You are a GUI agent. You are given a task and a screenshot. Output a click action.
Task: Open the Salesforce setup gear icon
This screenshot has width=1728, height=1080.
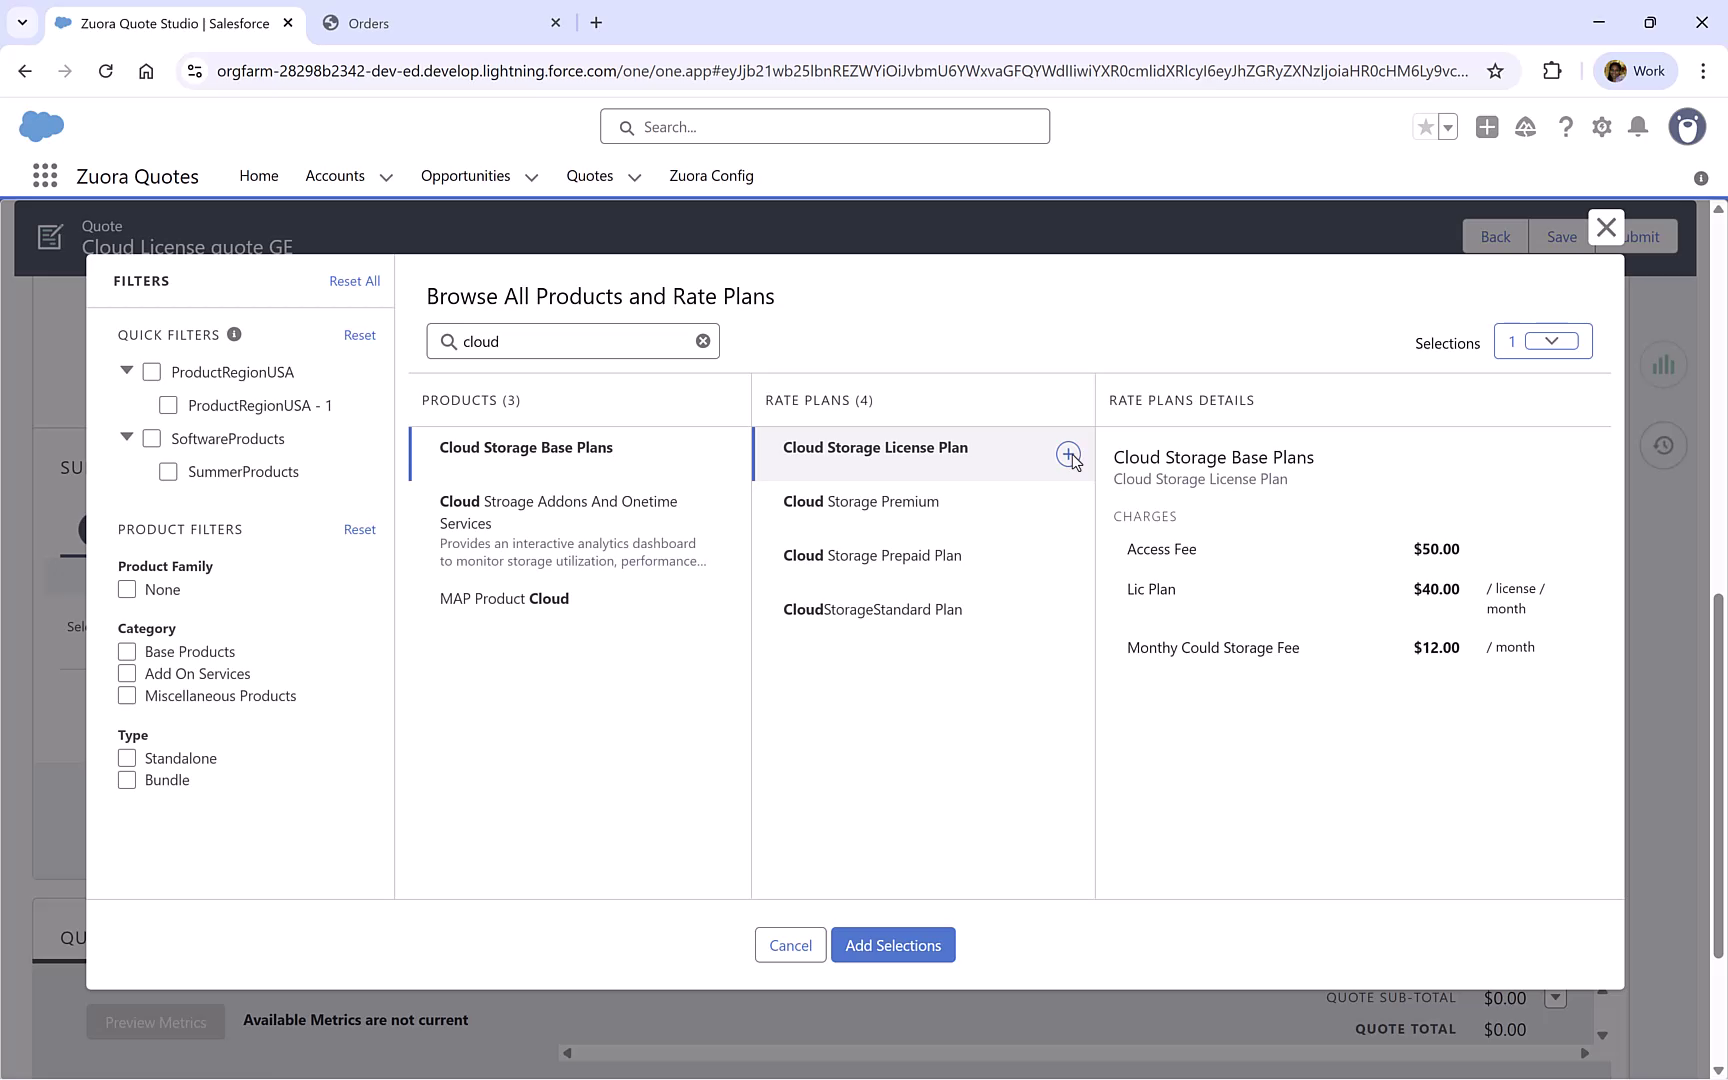click(1601, 127)
